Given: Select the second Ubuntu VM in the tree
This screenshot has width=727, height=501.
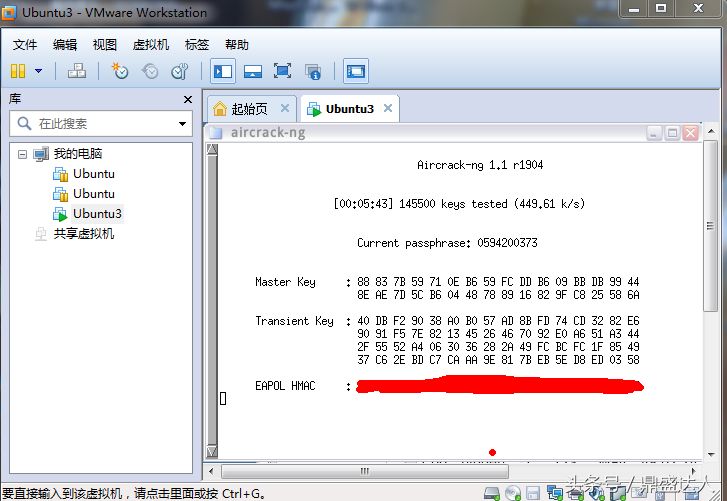Looking at the screenshot, I should (94, 194).
